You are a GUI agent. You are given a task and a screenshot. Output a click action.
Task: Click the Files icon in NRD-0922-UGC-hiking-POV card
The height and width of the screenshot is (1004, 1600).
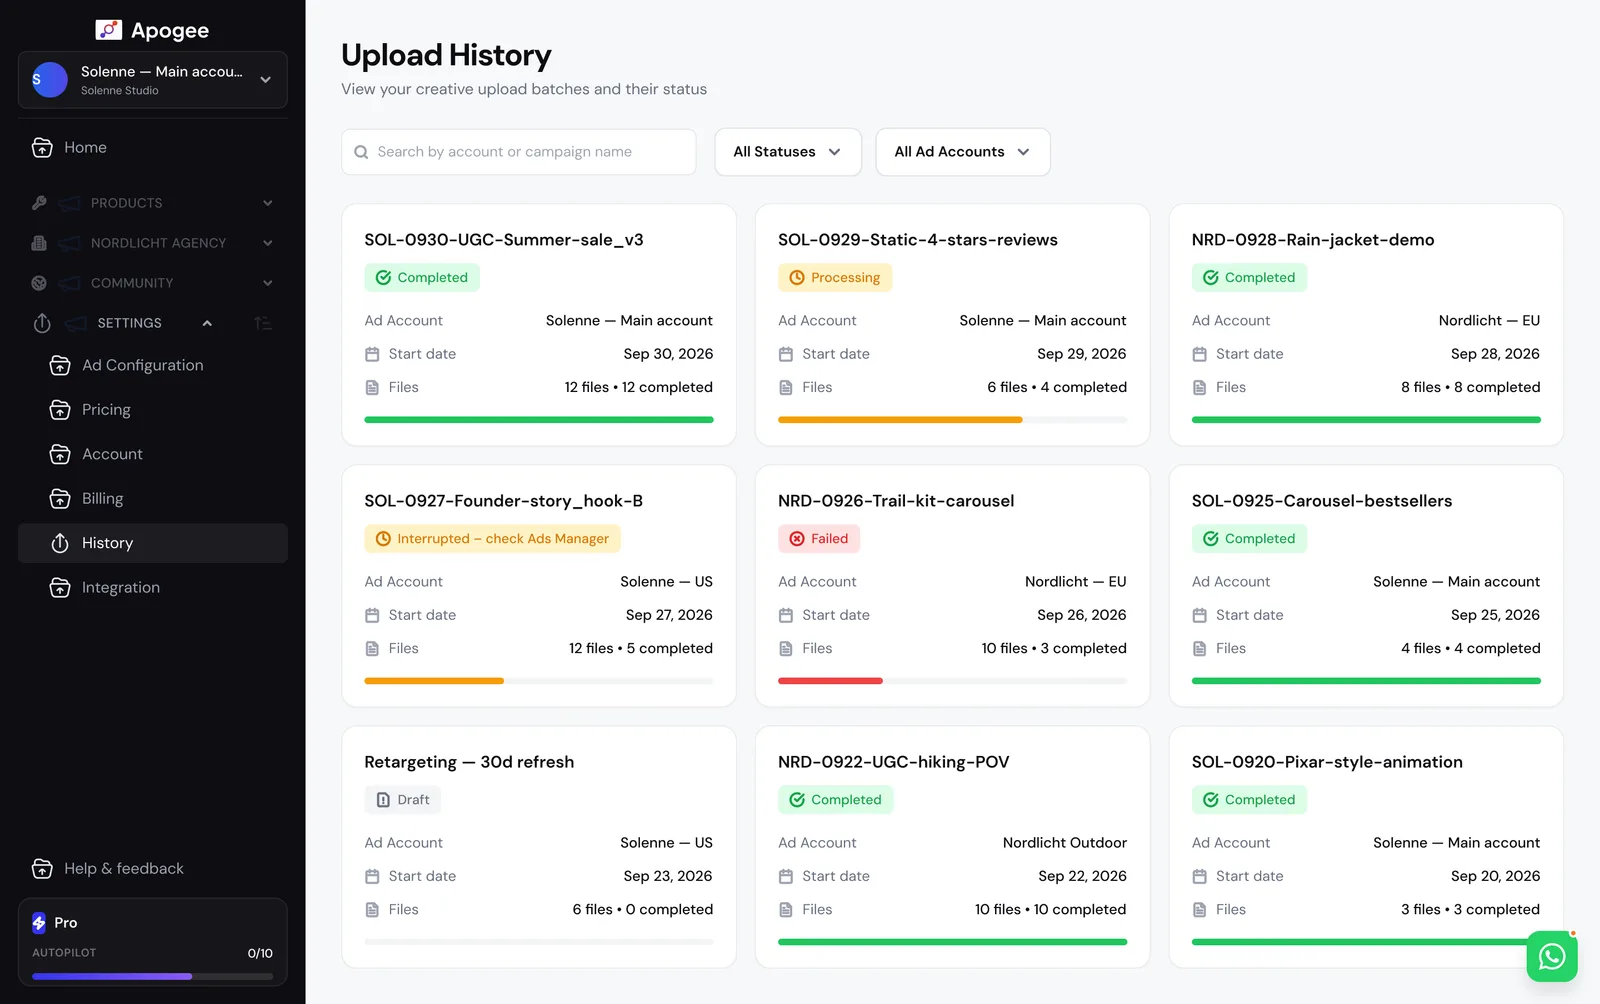(x=786, y=910)
